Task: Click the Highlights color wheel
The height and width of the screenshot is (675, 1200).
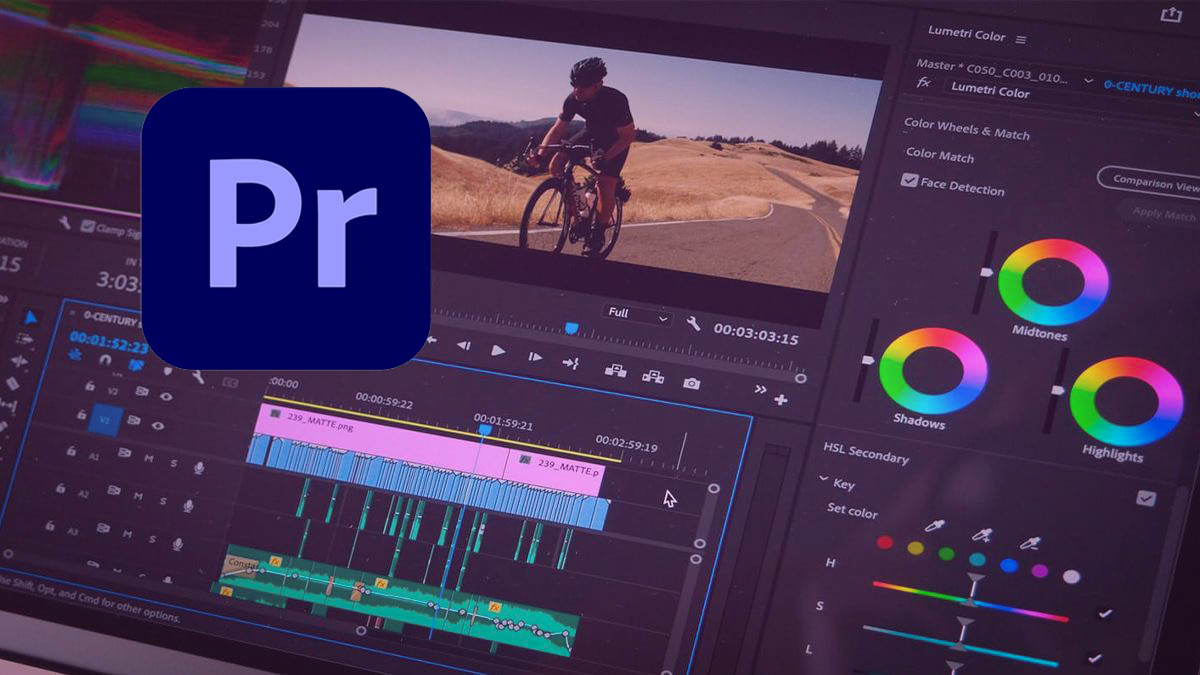Action: pos(1126,401)
